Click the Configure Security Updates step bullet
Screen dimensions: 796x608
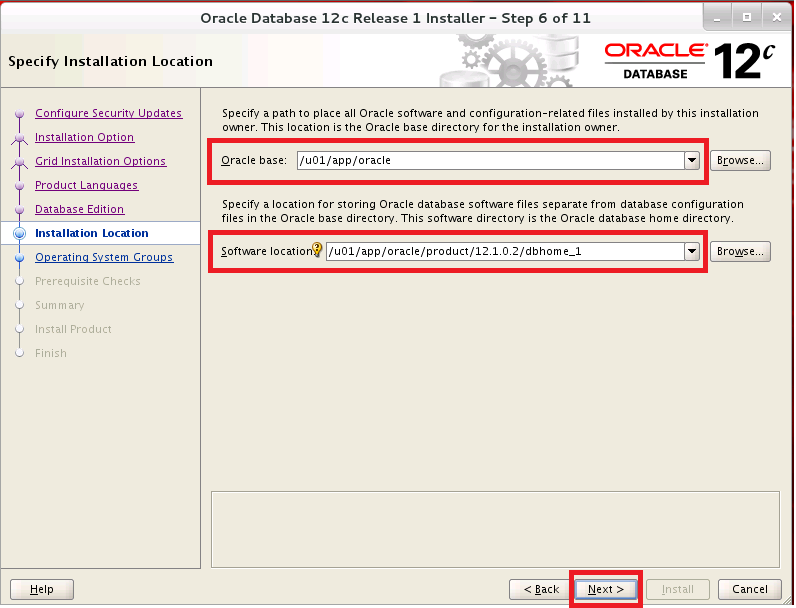click(x=19, y=113)
